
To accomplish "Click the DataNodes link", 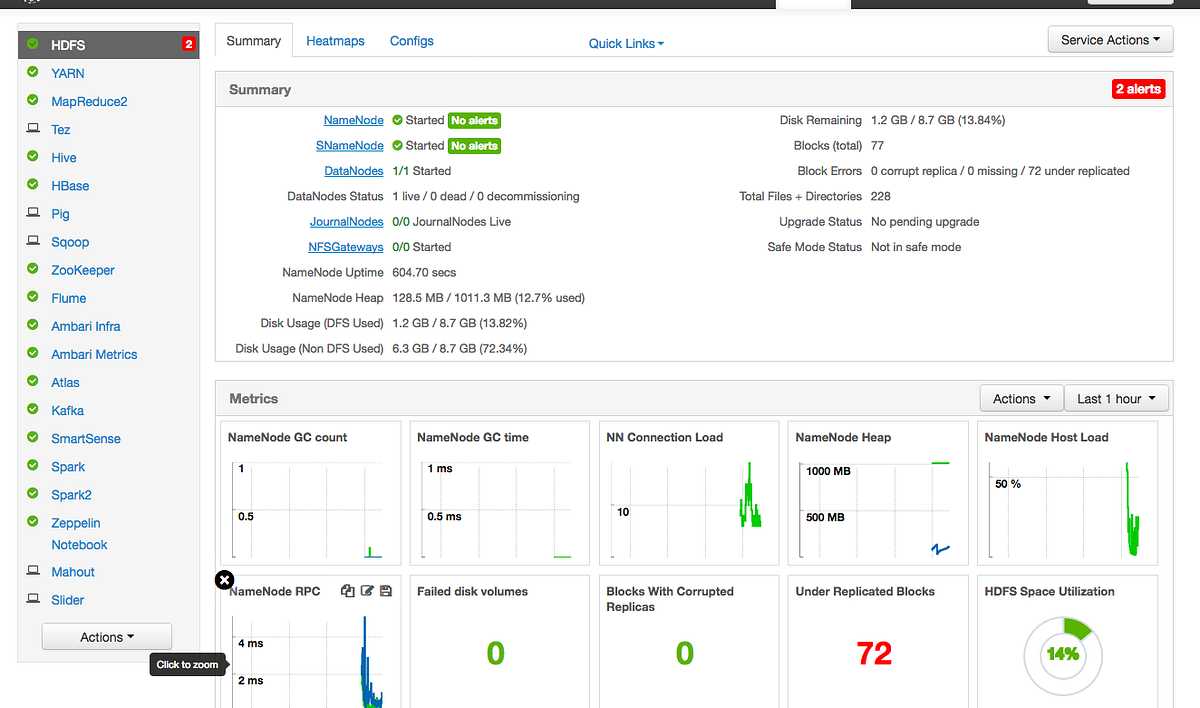I will (353, 170).
